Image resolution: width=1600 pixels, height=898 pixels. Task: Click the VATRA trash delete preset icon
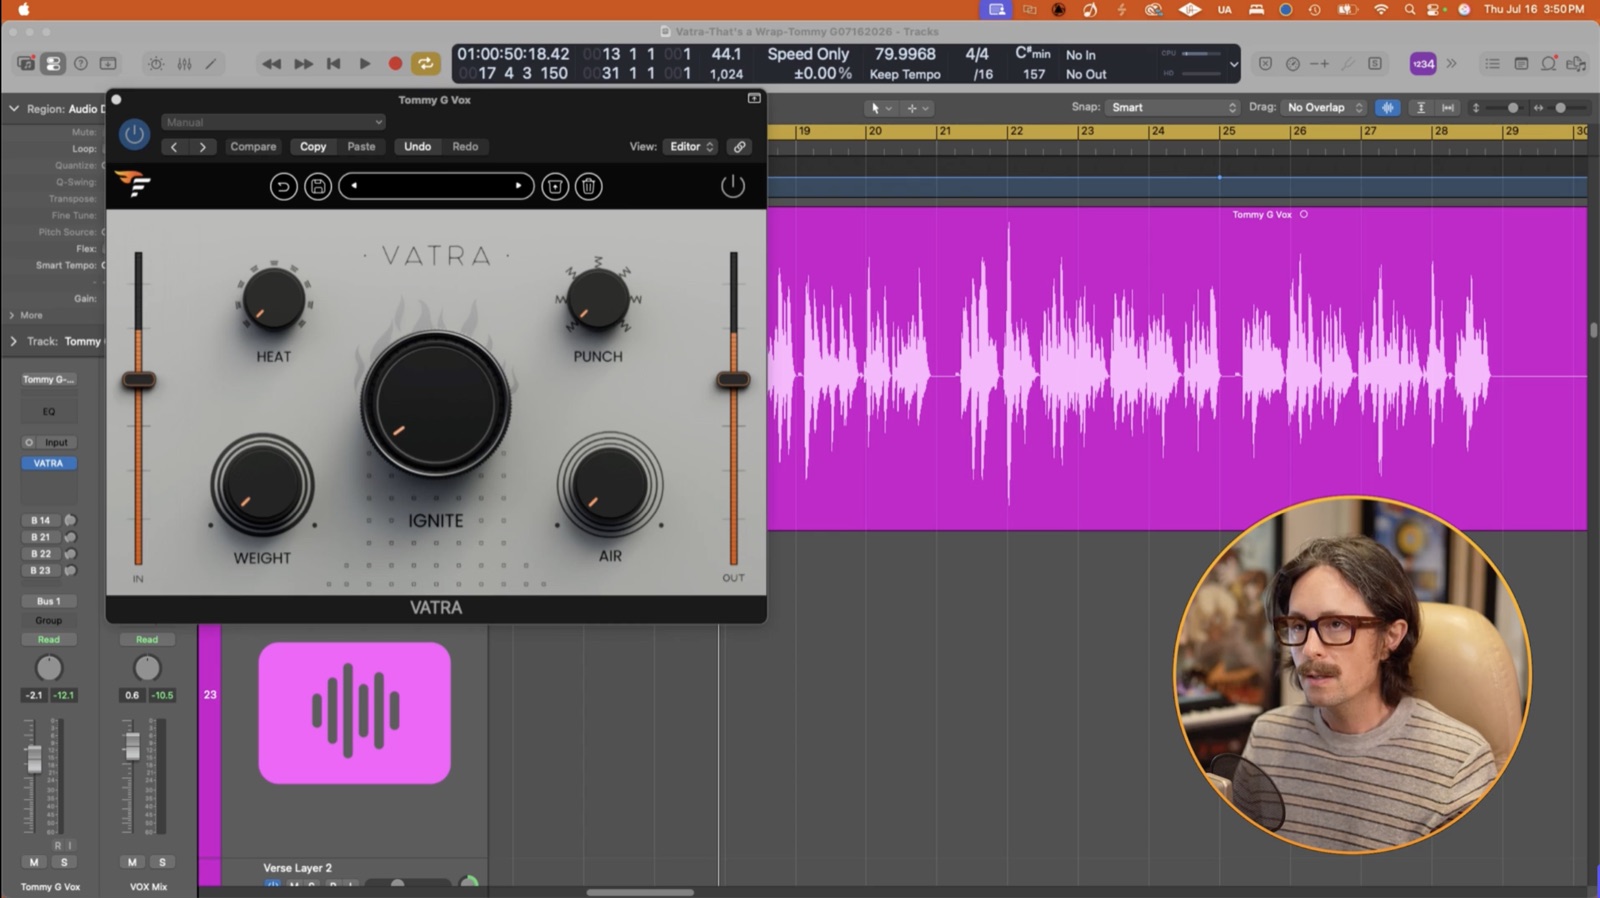click(x=589, y=186)
